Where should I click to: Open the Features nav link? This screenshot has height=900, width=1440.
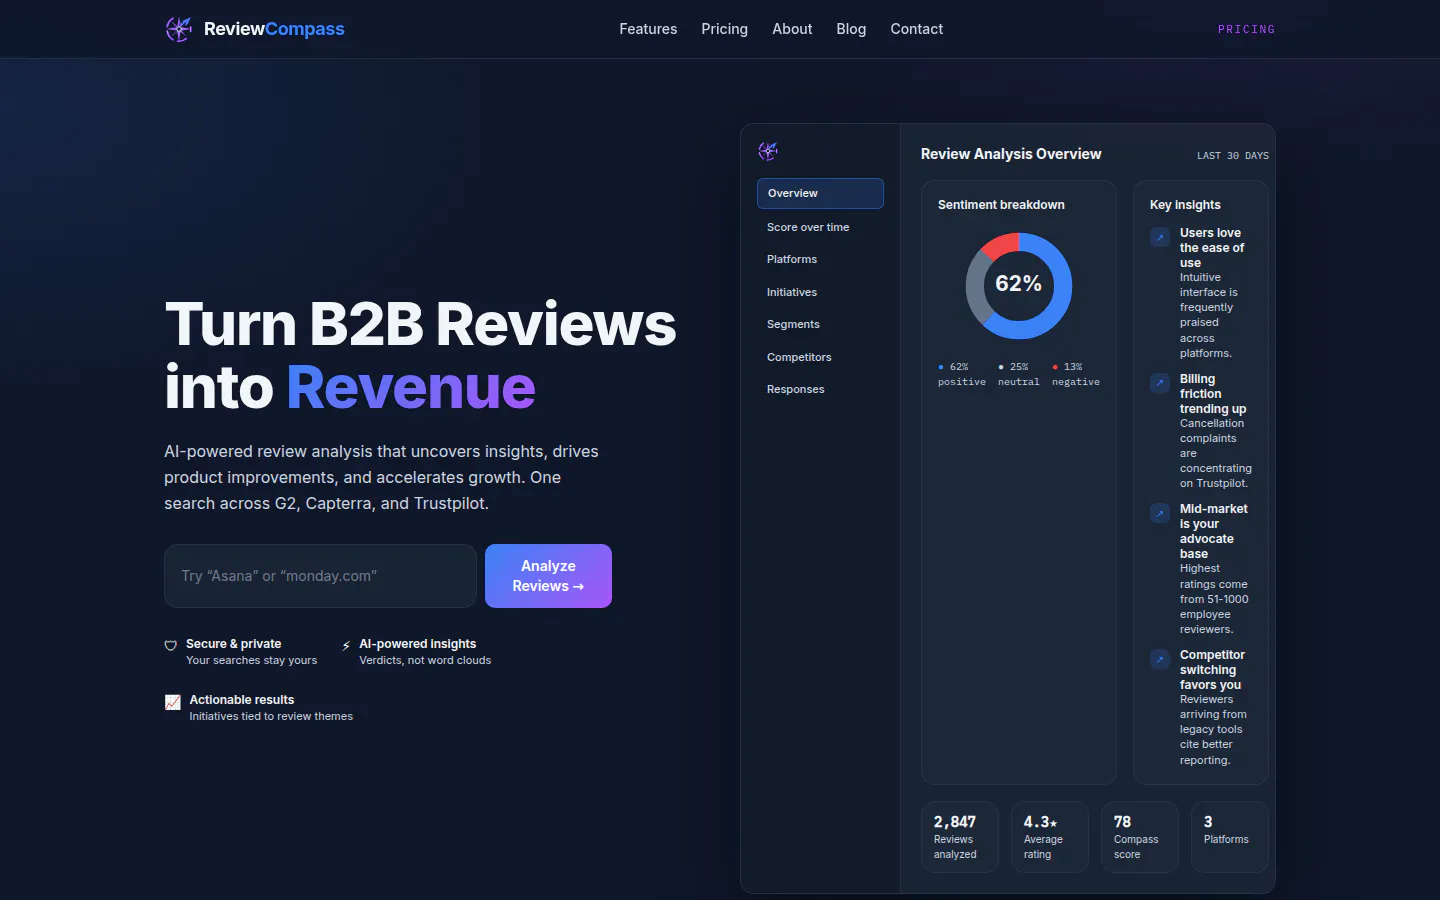(648, 29)
